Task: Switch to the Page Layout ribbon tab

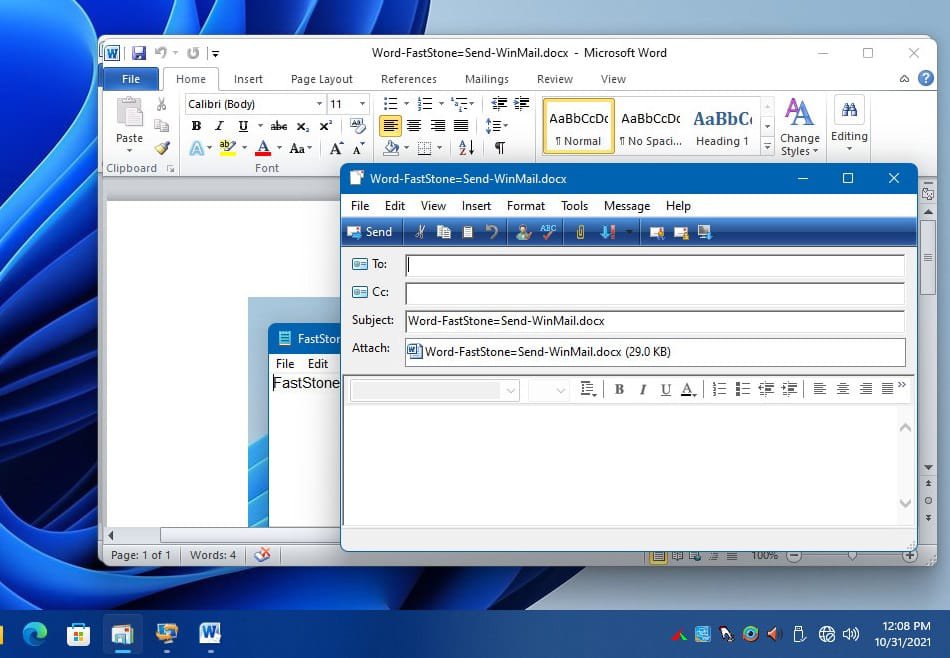Action: 321,79
